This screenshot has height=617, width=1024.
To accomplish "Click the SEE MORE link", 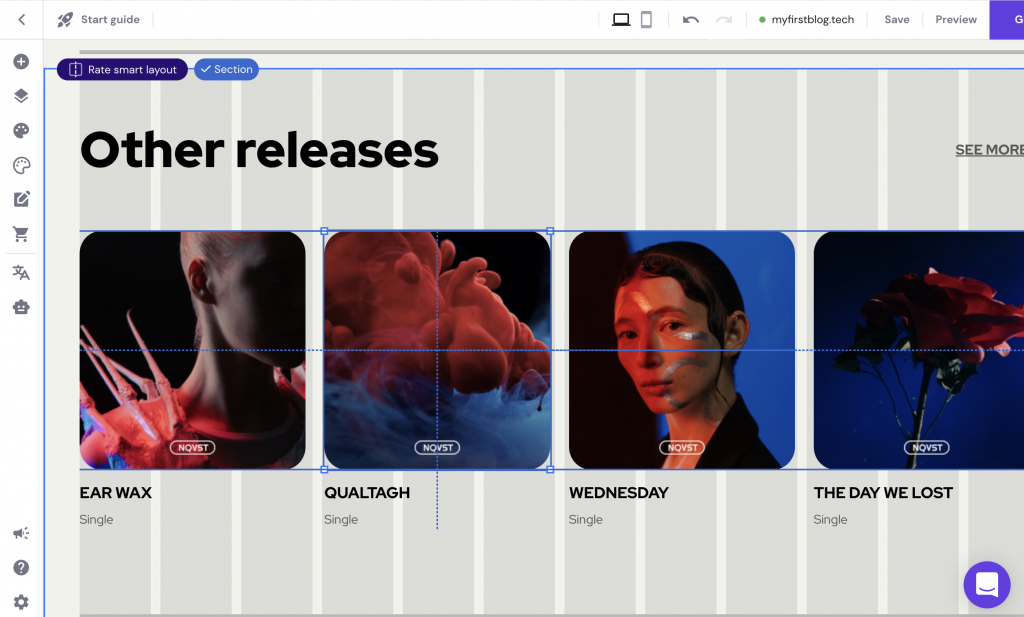I will tap(989, 150).
